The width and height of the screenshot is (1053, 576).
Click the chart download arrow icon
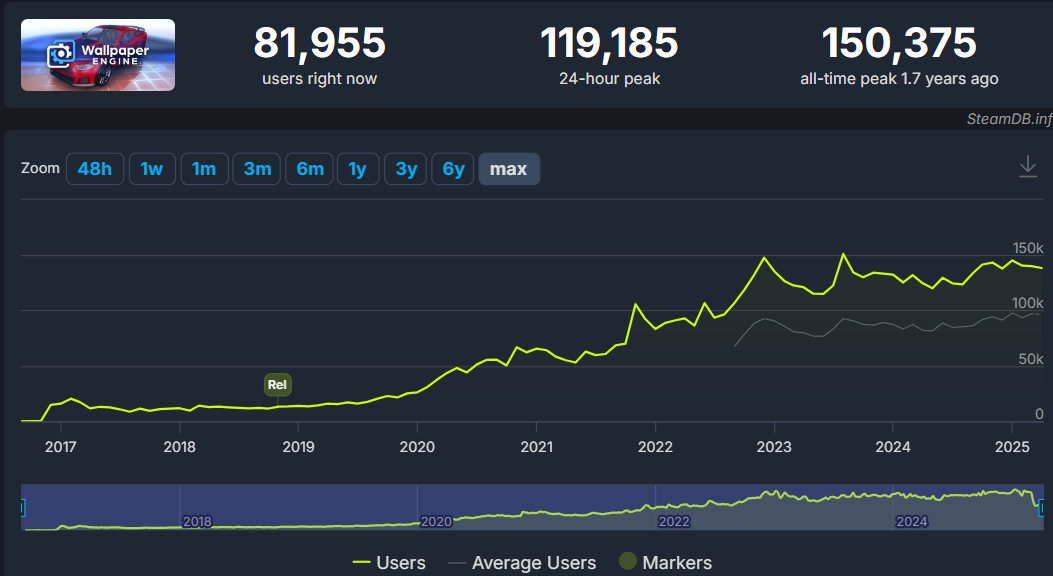1027,166
